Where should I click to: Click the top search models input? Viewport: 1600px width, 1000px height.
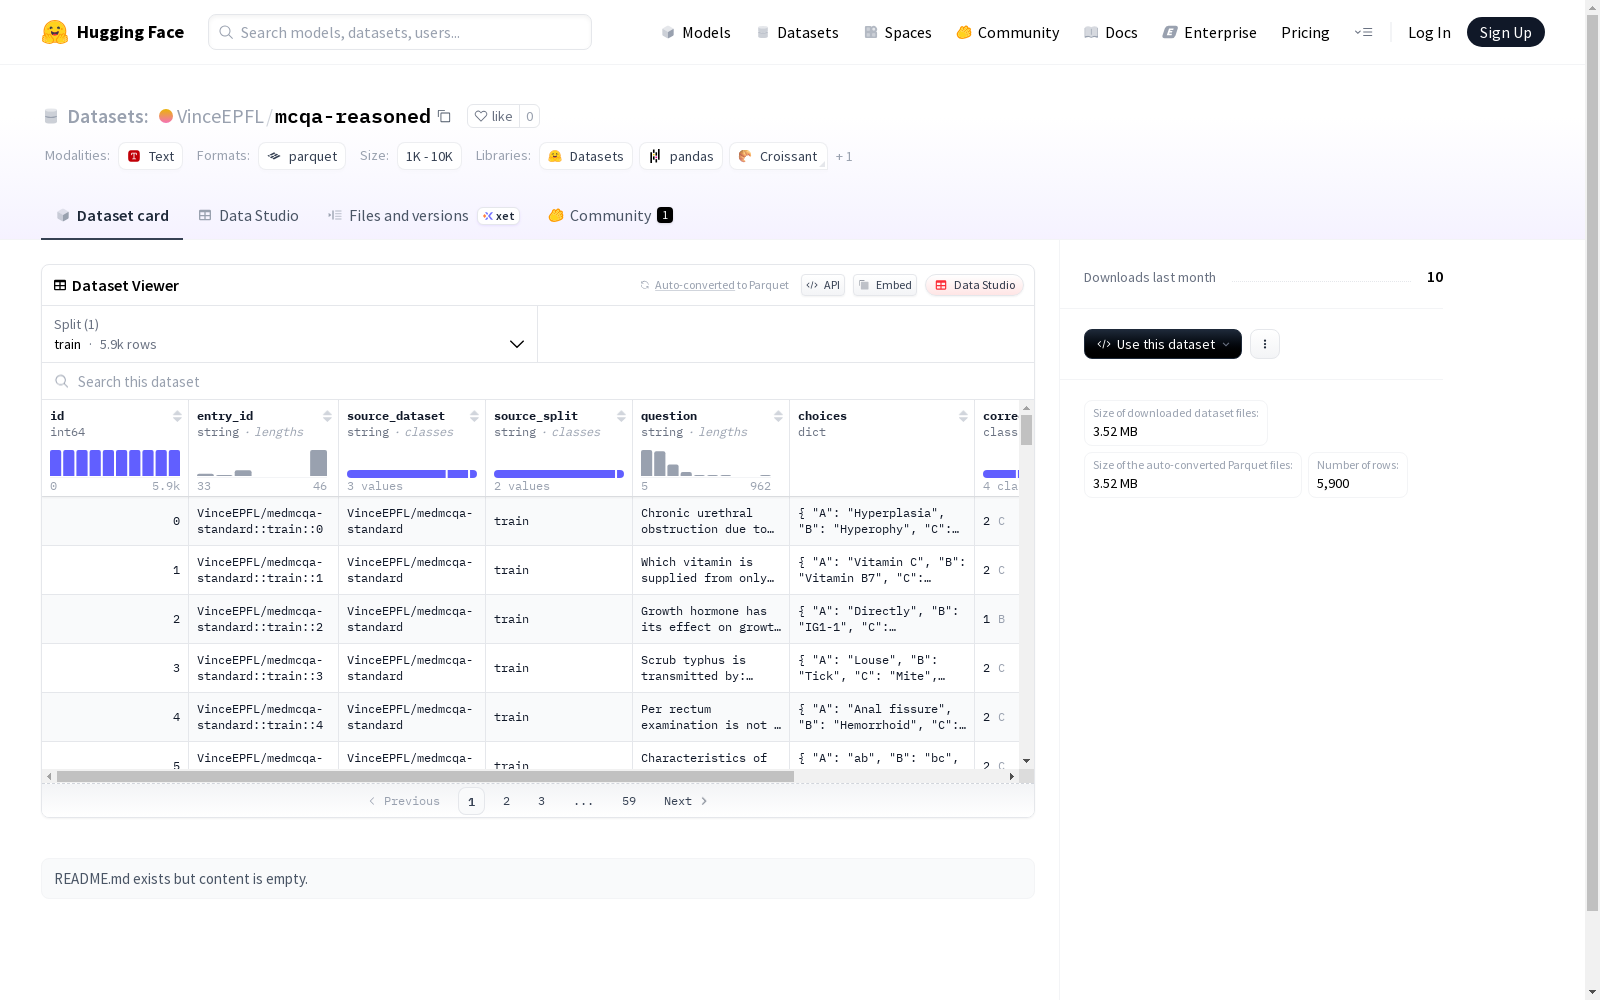tap(400, 32)
